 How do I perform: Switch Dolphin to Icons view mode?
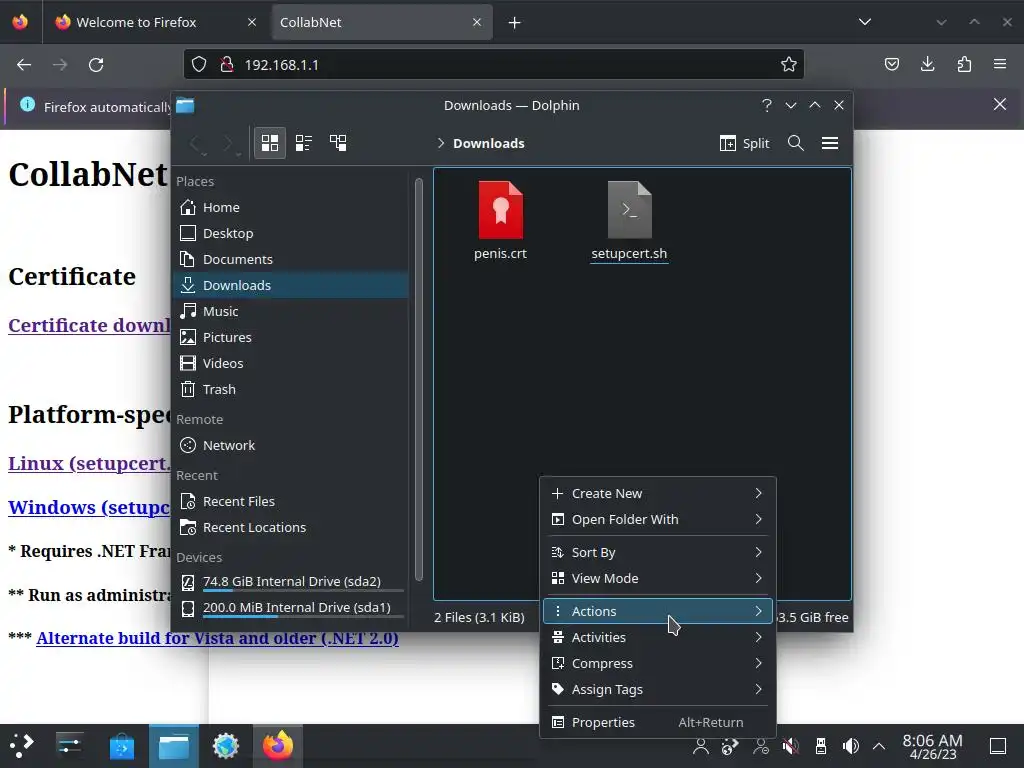(x=270, y=143)
